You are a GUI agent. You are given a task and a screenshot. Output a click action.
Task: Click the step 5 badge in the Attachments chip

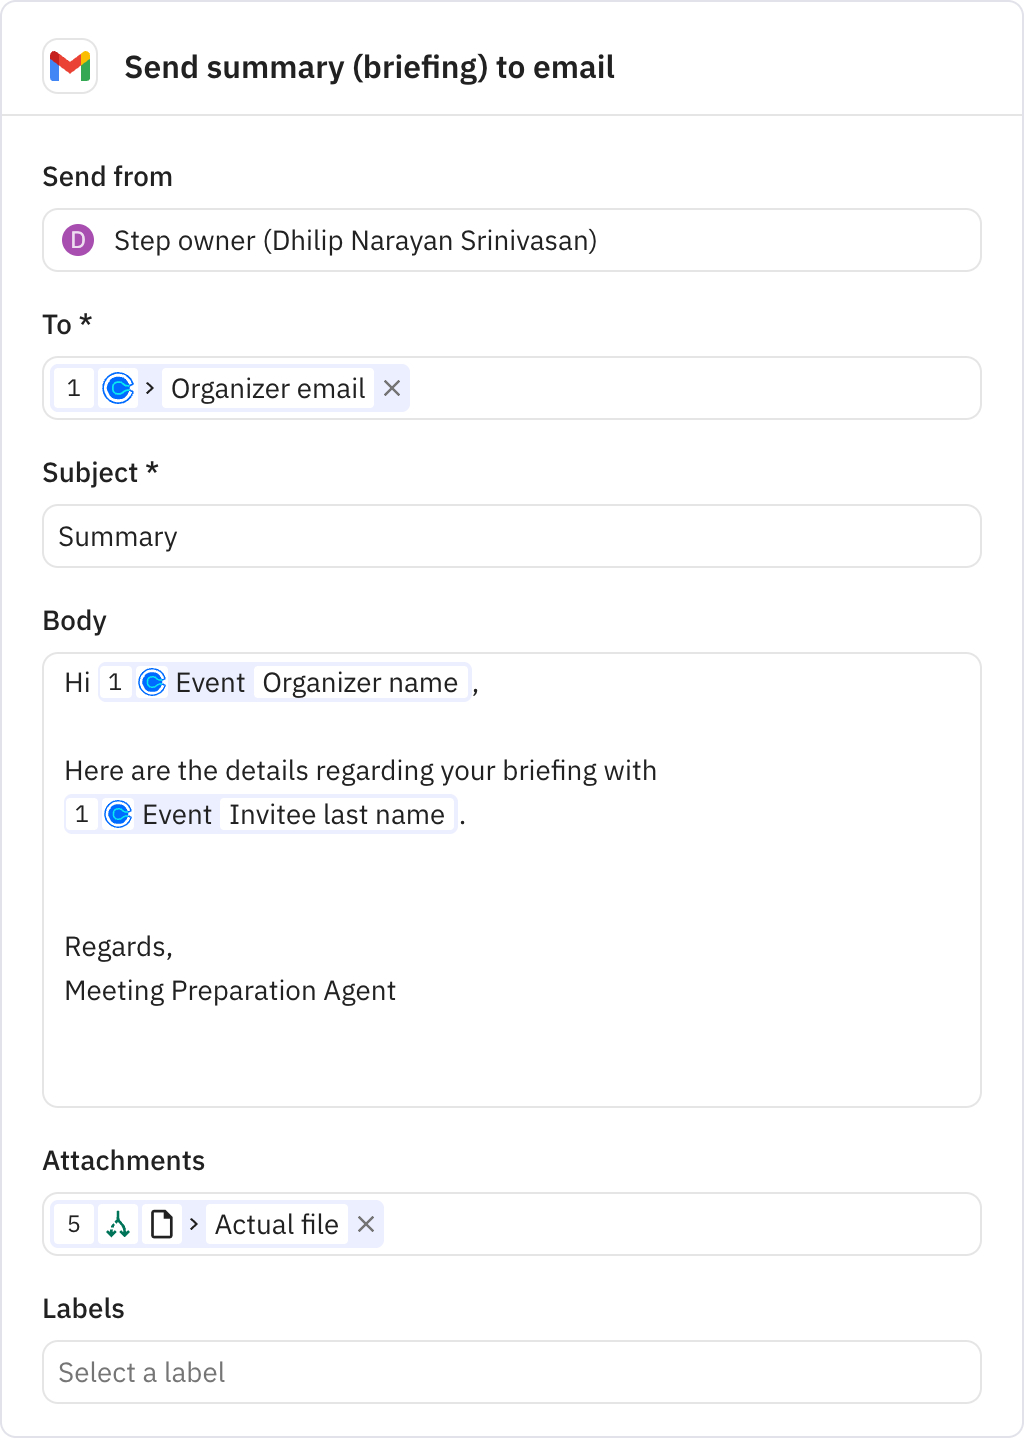(x=72, y=1224)
